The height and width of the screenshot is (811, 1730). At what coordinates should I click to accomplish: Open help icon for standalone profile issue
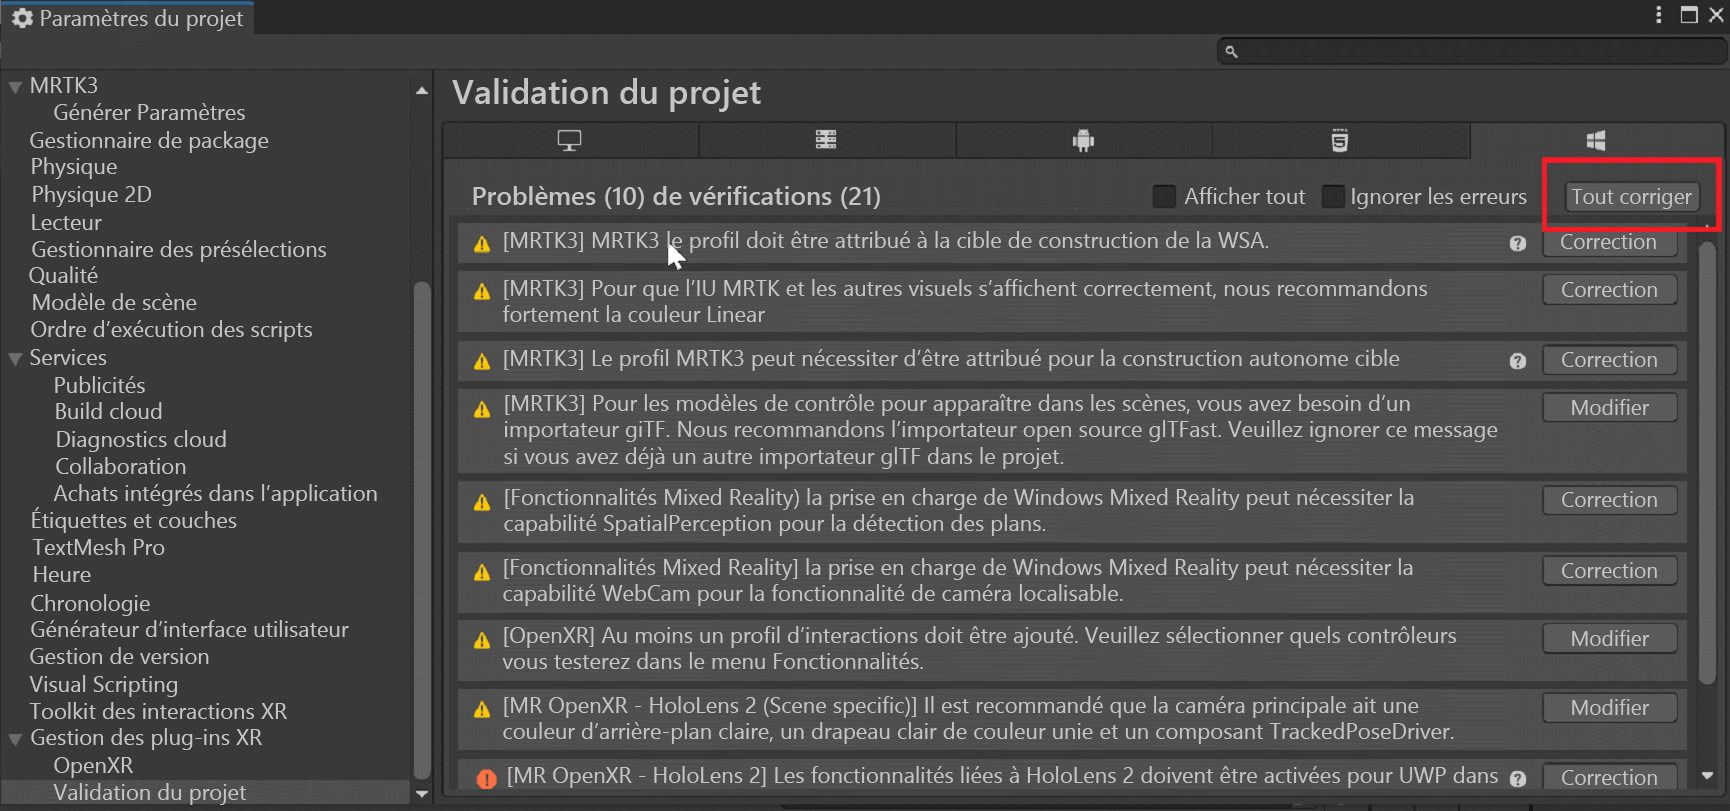[x=1518, y=361]
